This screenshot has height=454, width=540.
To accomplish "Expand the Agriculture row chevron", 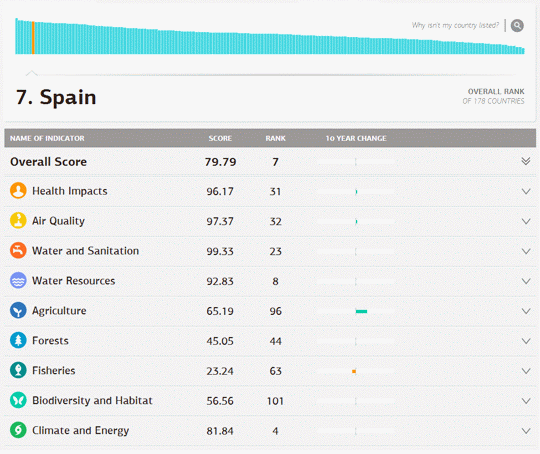I will tap(526, 311).
